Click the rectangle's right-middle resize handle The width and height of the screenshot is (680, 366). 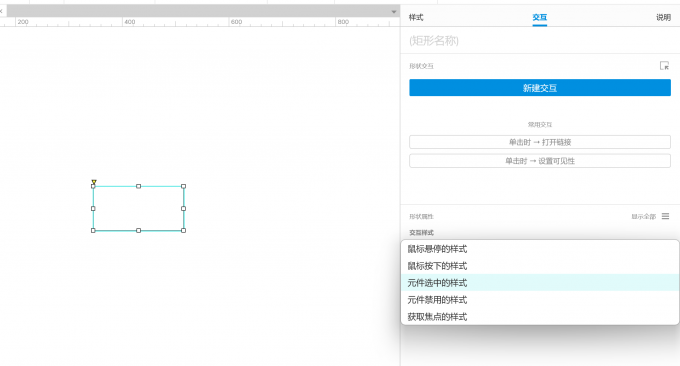coord(183,208)
